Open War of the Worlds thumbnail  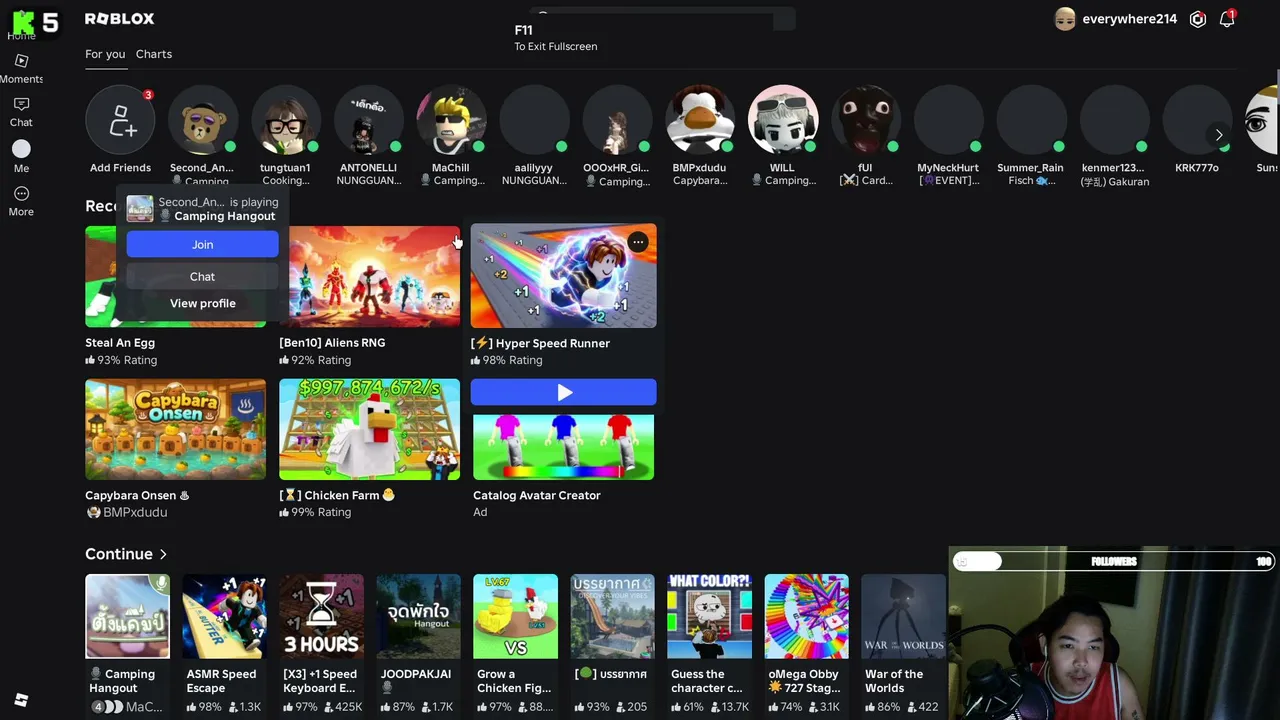pyautogui.click(x=904, y=616)
